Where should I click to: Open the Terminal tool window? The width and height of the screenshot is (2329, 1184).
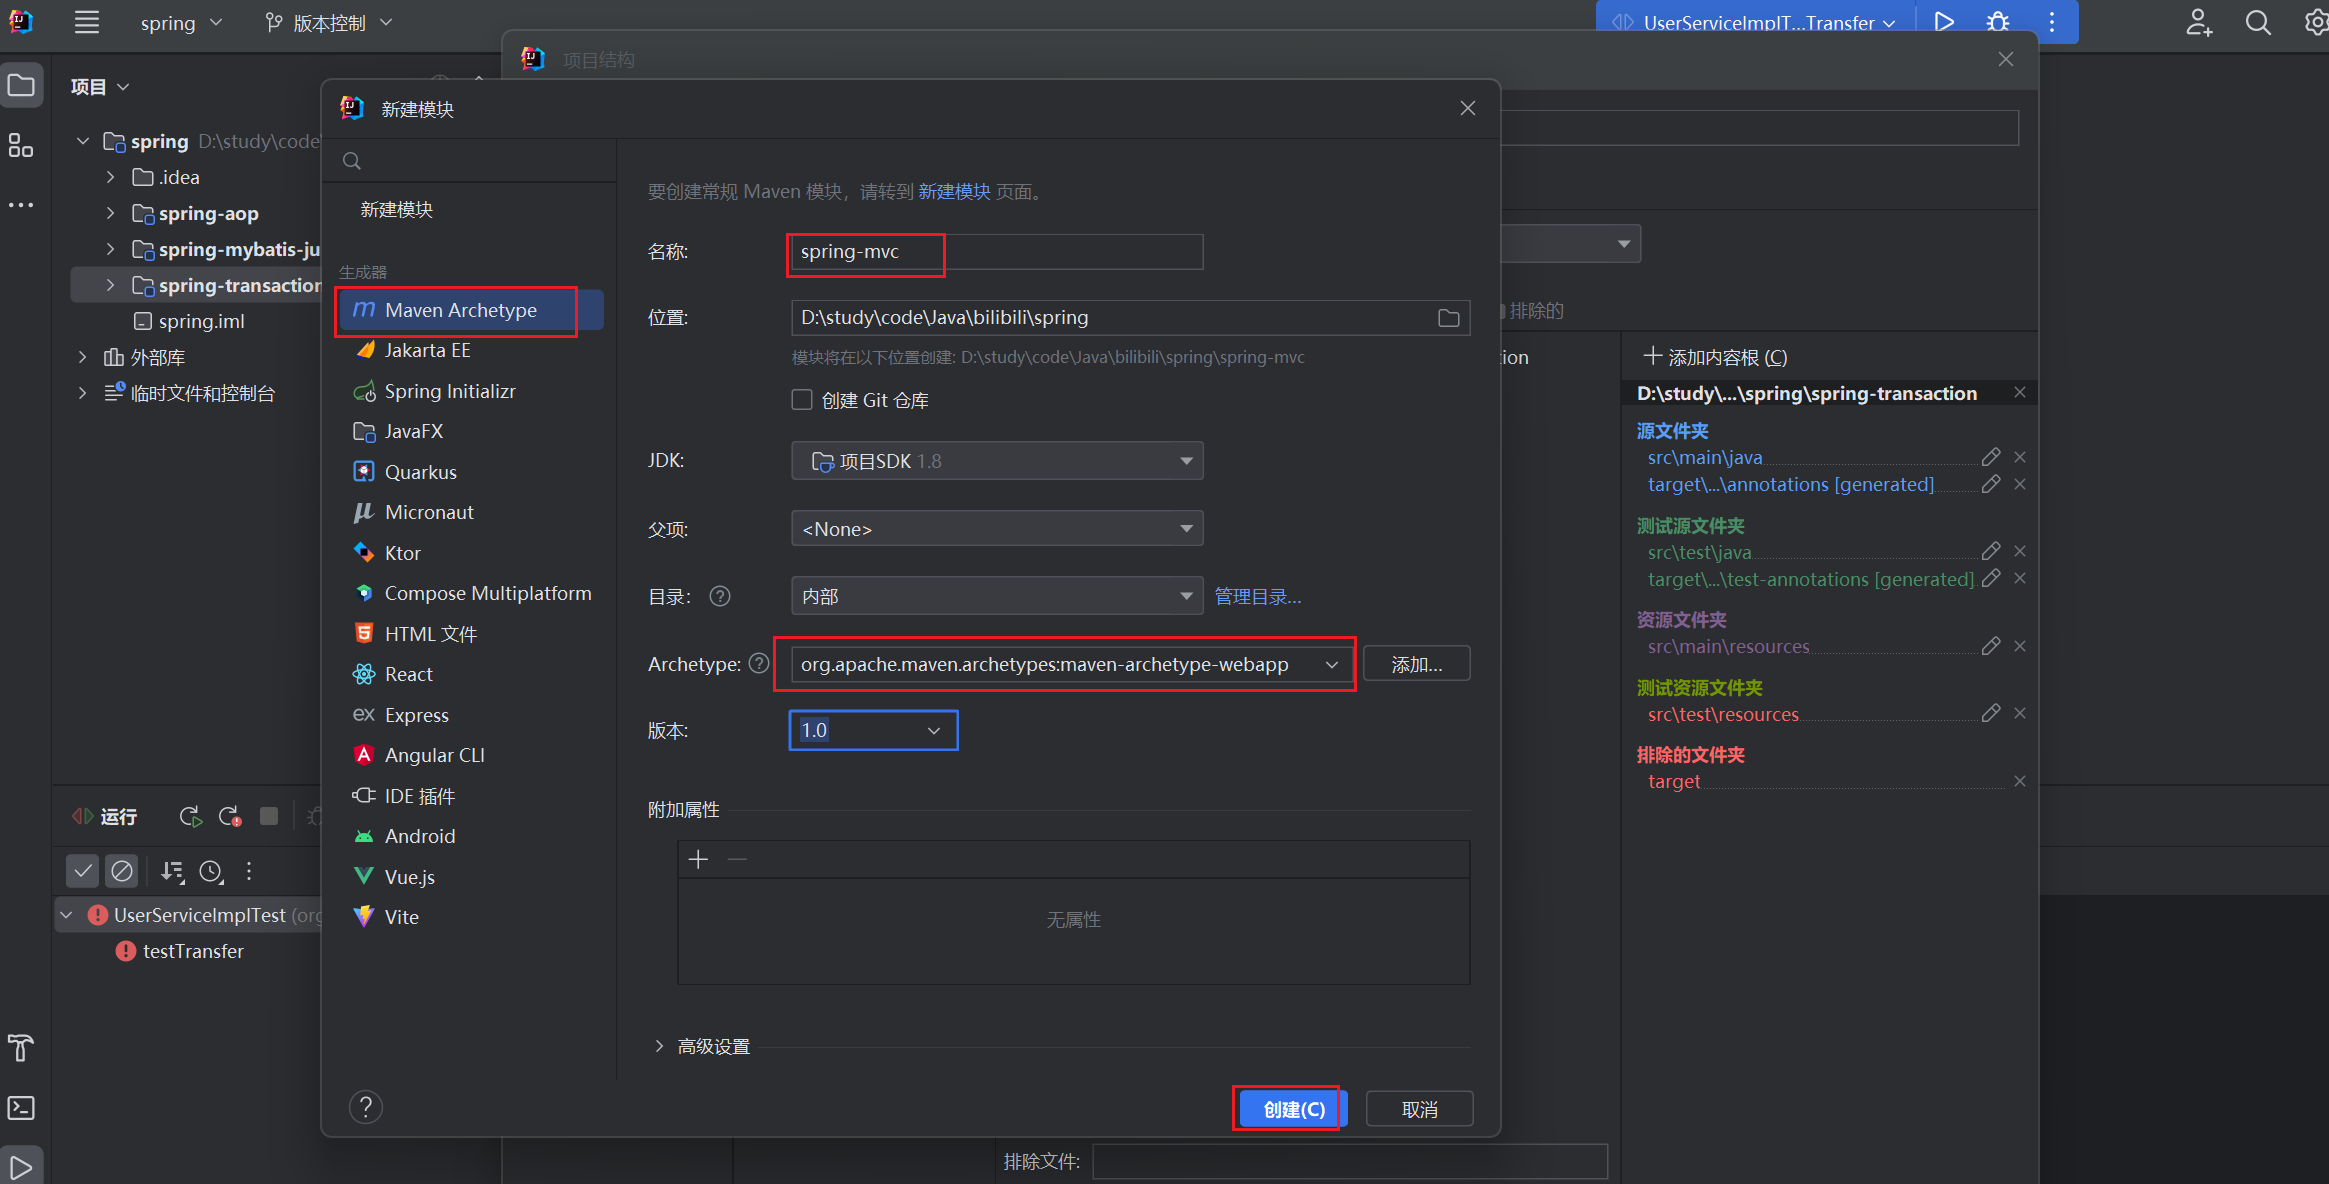click(x=21, y=1108)
